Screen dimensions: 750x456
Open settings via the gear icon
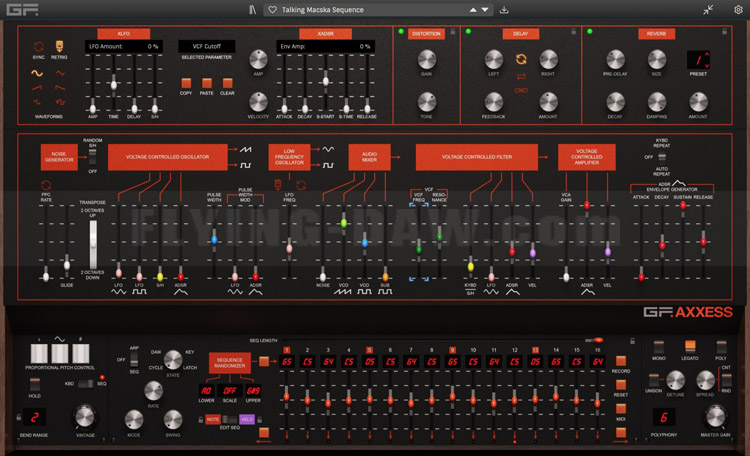[738, 10]
